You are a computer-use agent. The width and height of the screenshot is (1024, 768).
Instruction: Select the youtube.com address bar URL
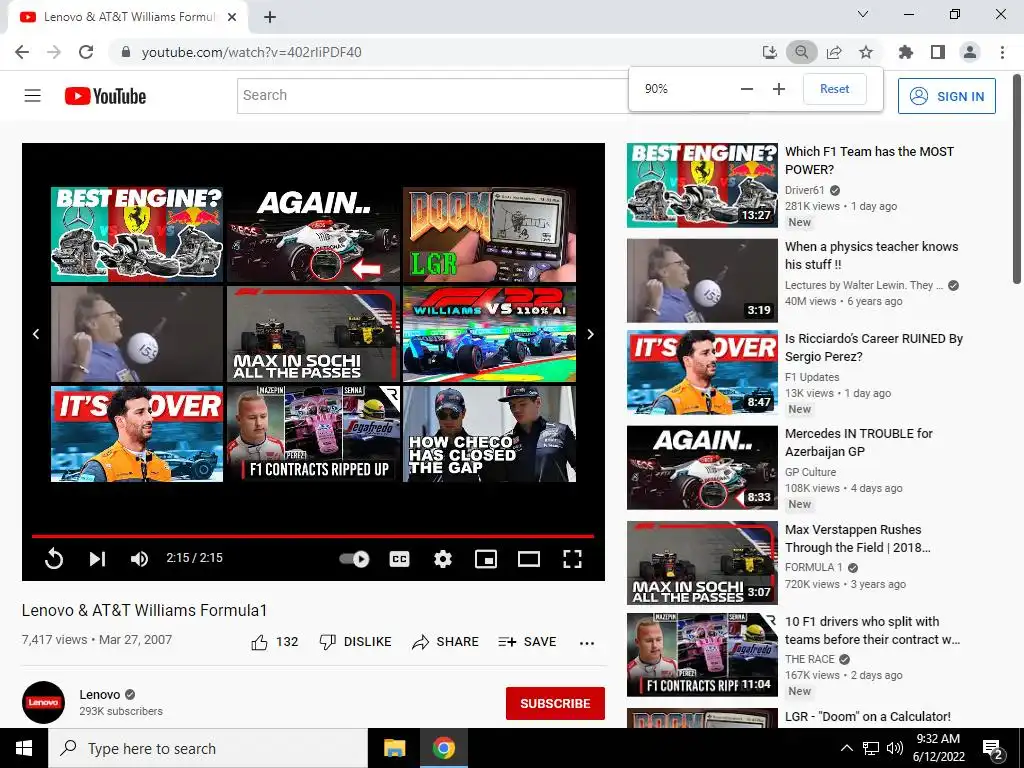point(251,52)
